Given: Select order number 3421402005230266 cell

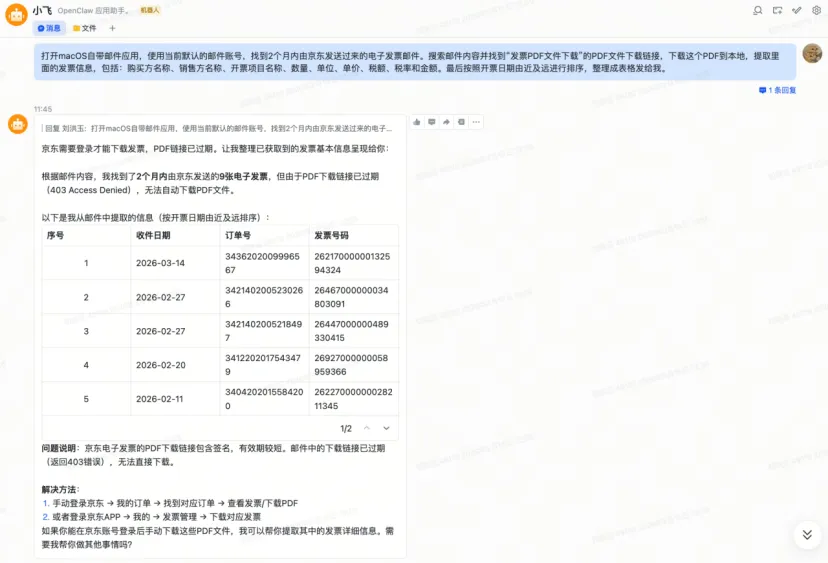Looking at the screenshot, I should (x=264, y=297).
